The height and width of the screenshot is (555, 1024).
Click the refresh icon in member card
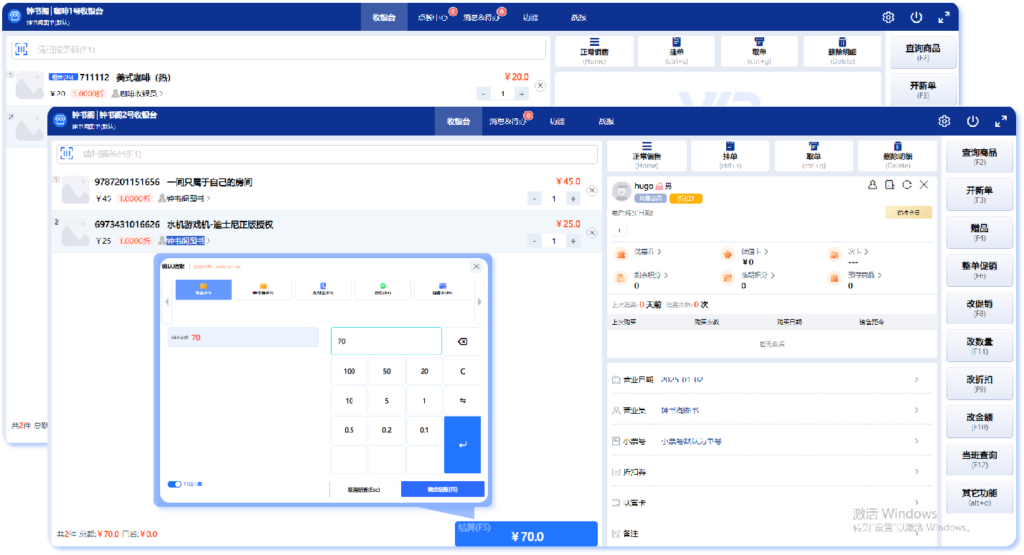pos(906,185)
